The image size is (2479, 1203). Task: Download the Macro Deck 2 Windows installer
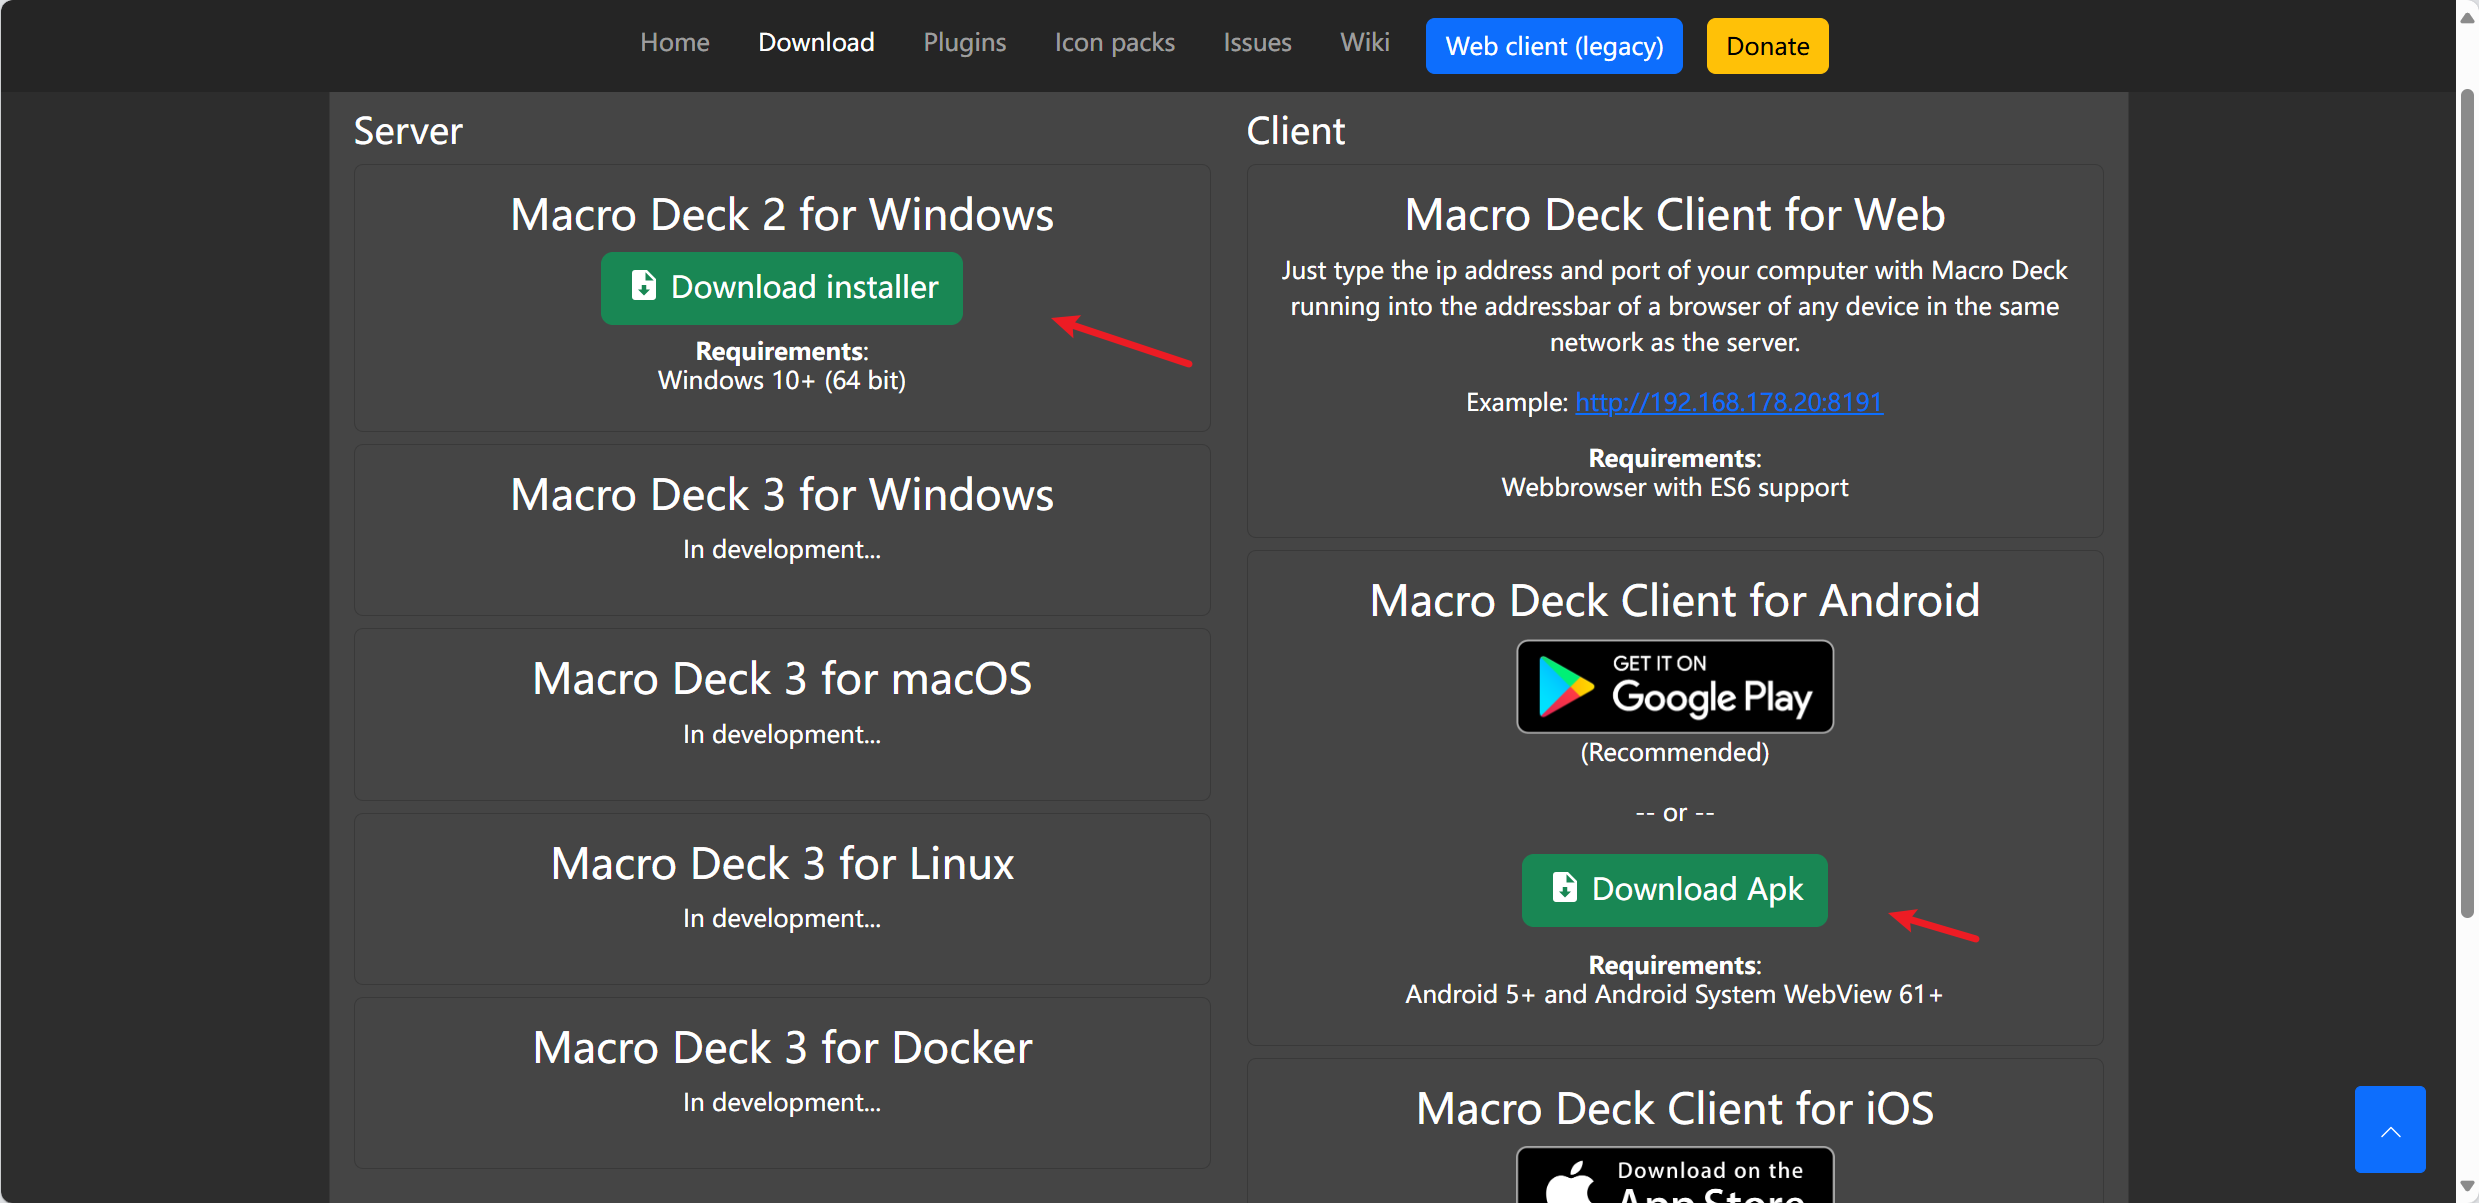point(782,288)
